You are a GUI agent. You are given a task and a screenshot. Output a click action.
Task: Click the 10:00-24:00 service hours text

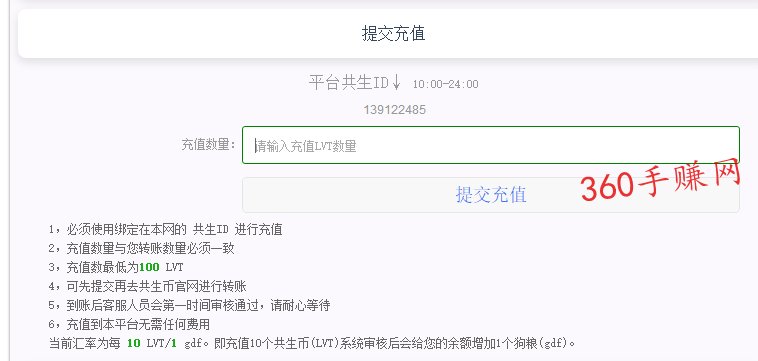pos(445,85)
